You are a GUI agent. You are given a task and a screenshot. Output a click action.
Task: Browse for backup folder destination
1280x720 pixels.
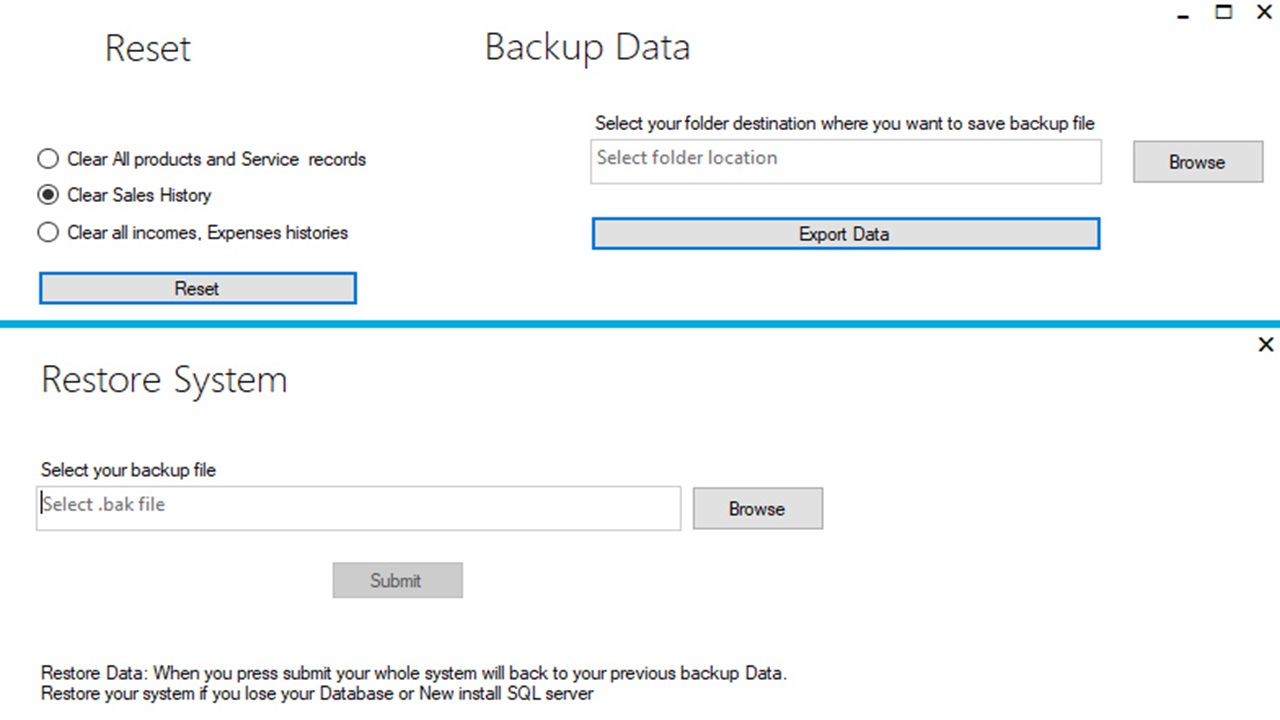[1197, 162]
